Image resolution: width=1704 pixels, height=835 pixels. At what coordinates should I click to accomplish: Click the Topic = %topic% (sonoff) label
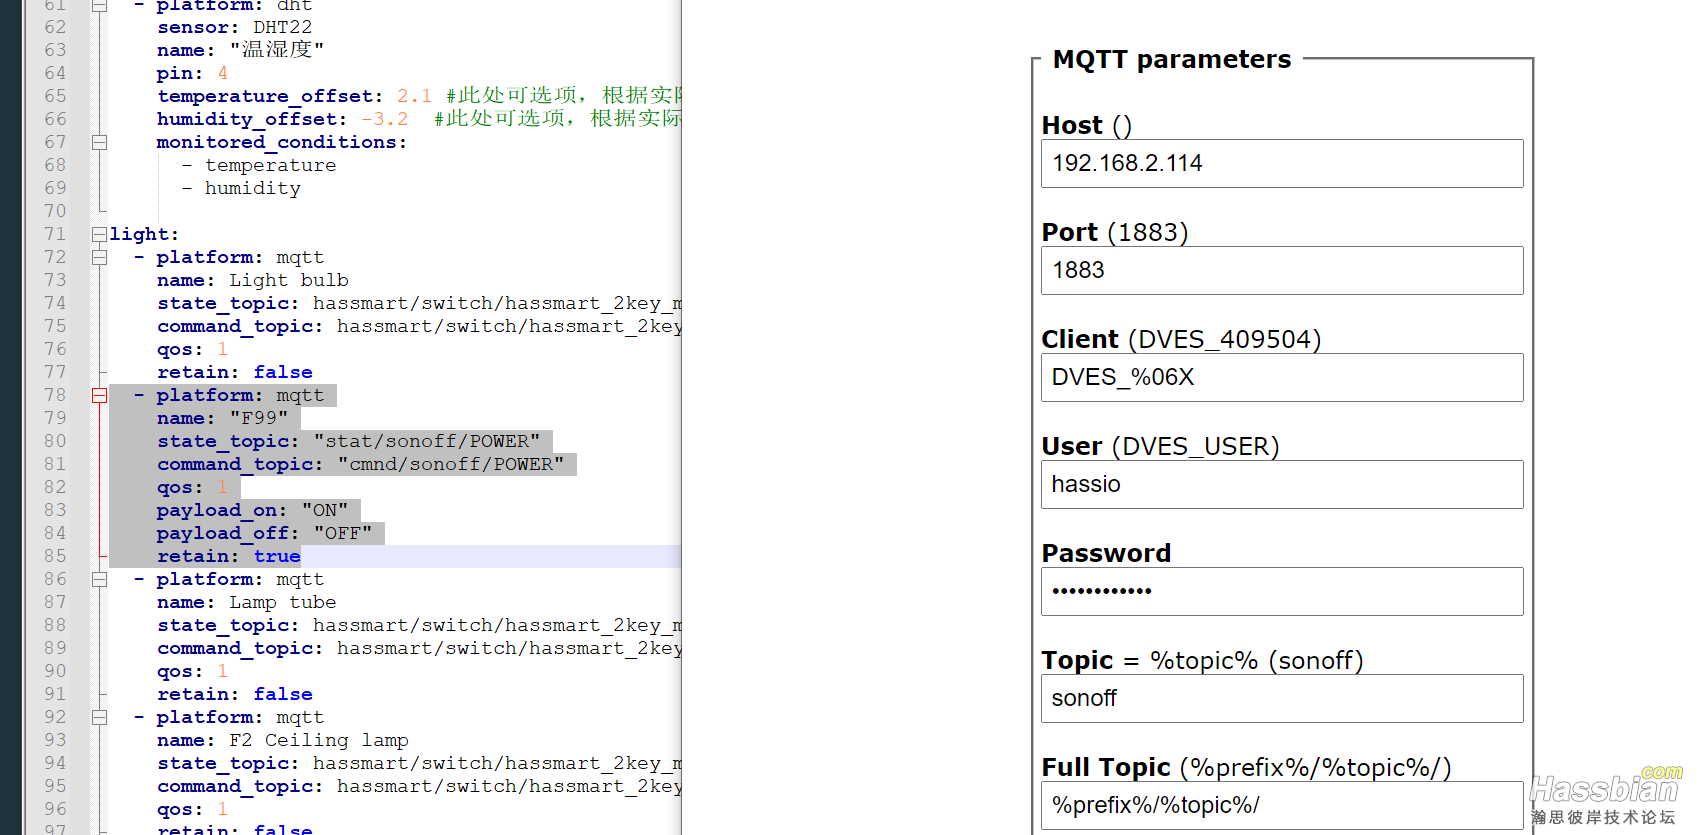pos(1202,660)
